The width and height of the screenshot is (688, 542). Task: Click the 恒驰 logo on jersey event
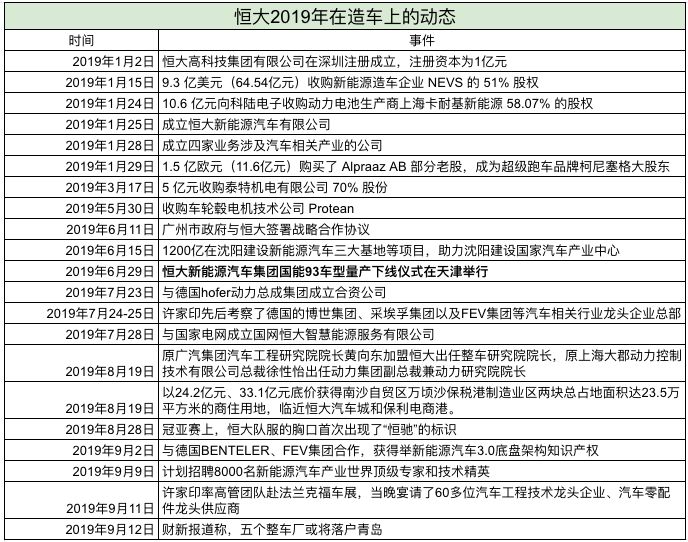[421, 429]
